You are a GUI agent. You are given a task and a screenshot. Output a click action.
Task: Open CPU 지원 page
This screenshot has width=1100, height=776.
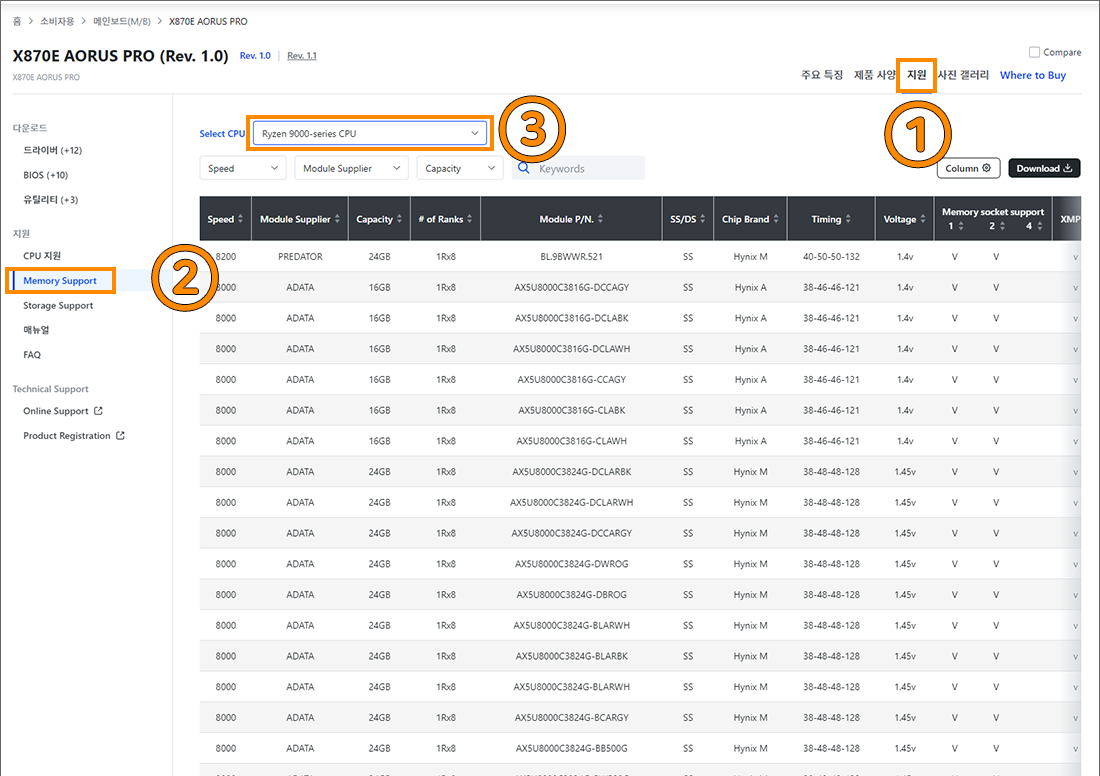pos(42,255)
